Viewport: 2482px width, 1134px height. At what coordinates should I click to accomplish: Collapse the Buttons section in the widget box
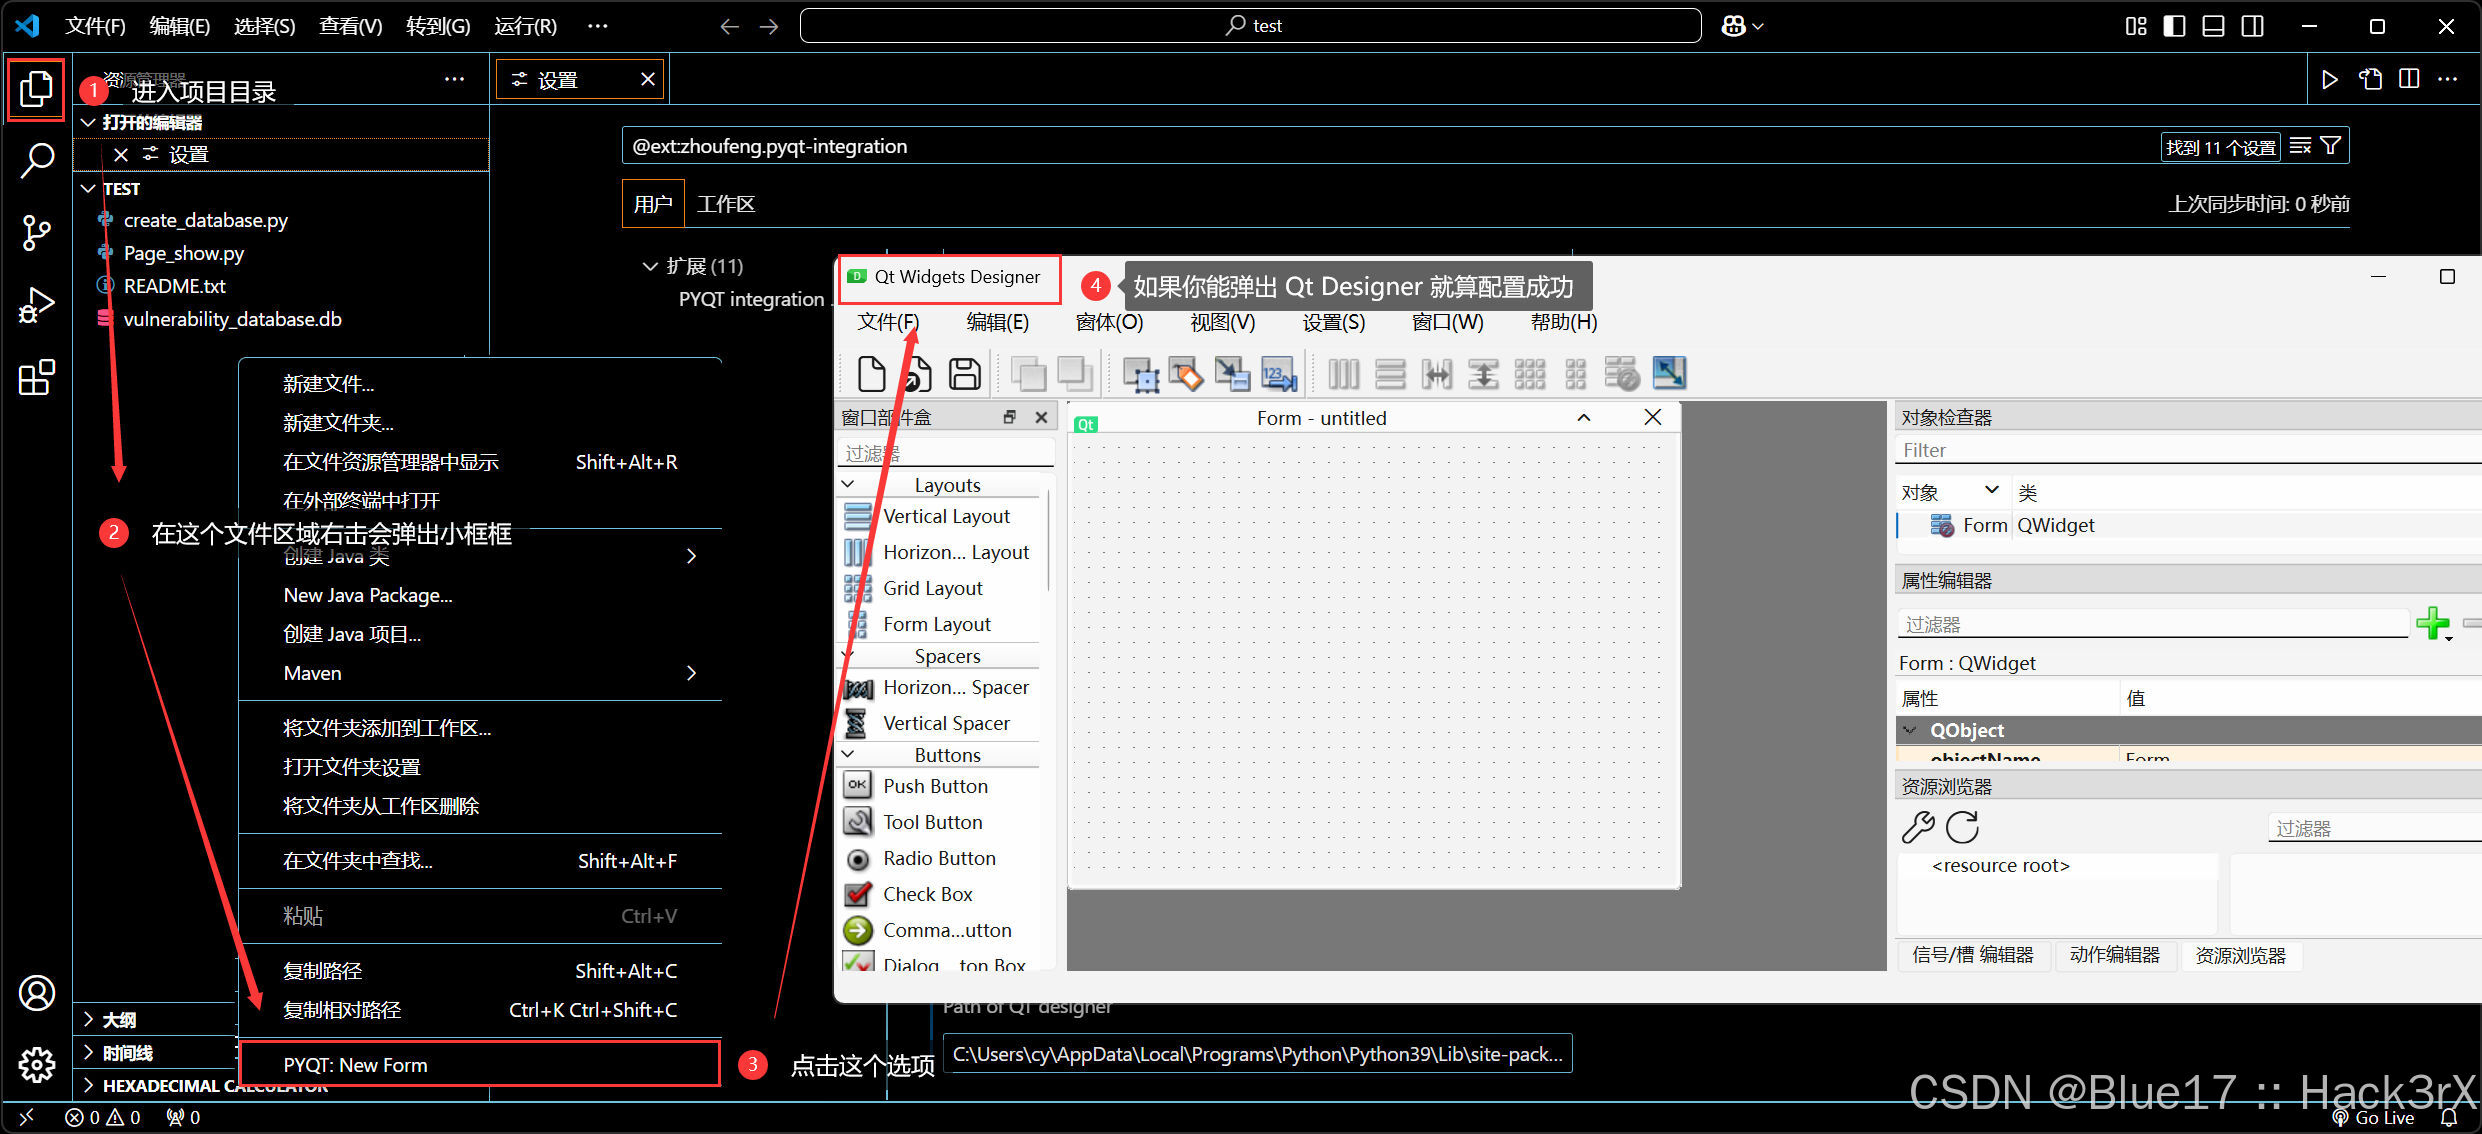(848, 754)
